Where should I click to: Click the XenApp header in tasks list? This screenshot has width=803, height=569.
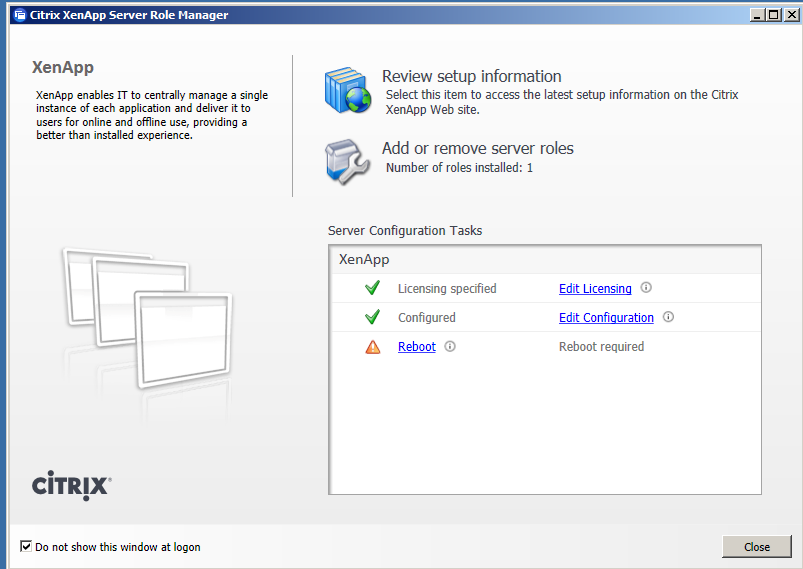[364, 259]
